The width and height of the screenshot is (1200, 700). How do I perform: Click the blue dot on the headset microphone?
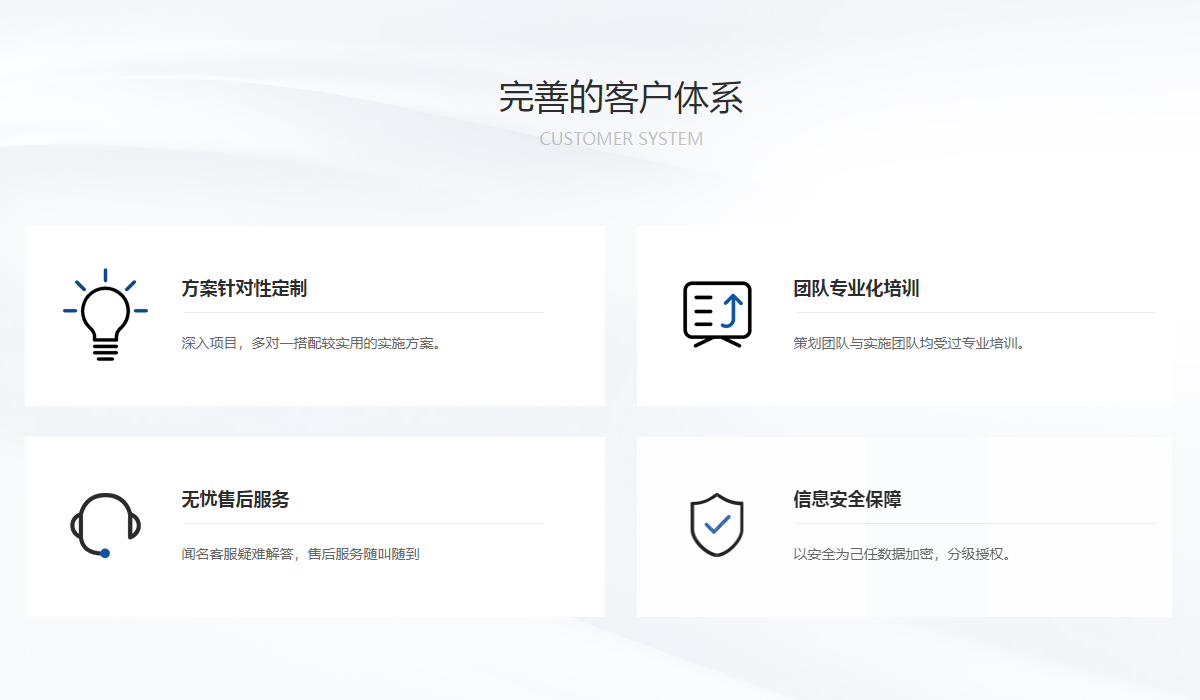[105, 553]
